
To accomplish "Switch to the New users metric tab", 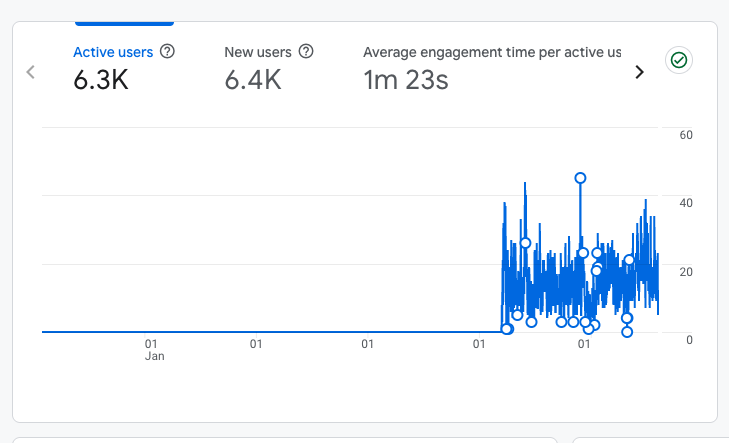I will (258, 51).
